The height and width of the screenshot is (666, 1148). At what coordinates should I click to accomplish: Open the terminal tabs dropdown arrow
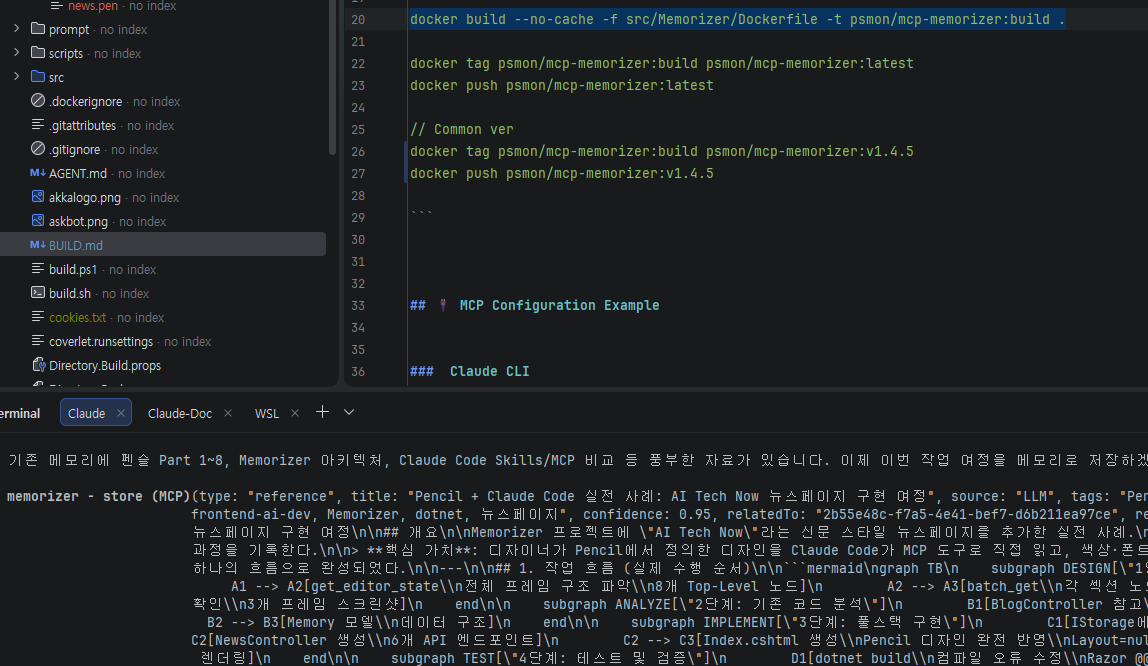[349, 412]
